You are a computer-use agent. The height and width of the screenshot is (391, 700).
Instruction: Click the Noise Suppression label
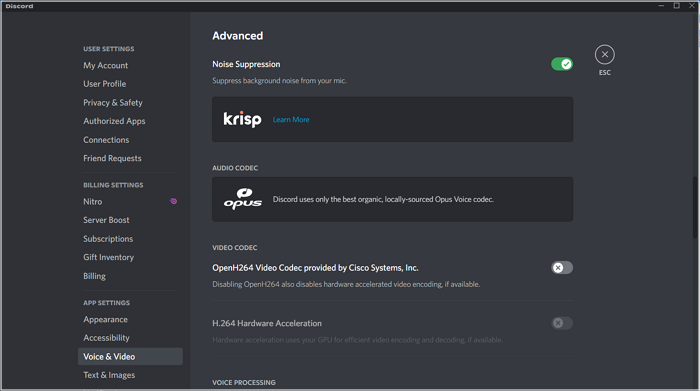pyautogui.click(x=246, y=64)
